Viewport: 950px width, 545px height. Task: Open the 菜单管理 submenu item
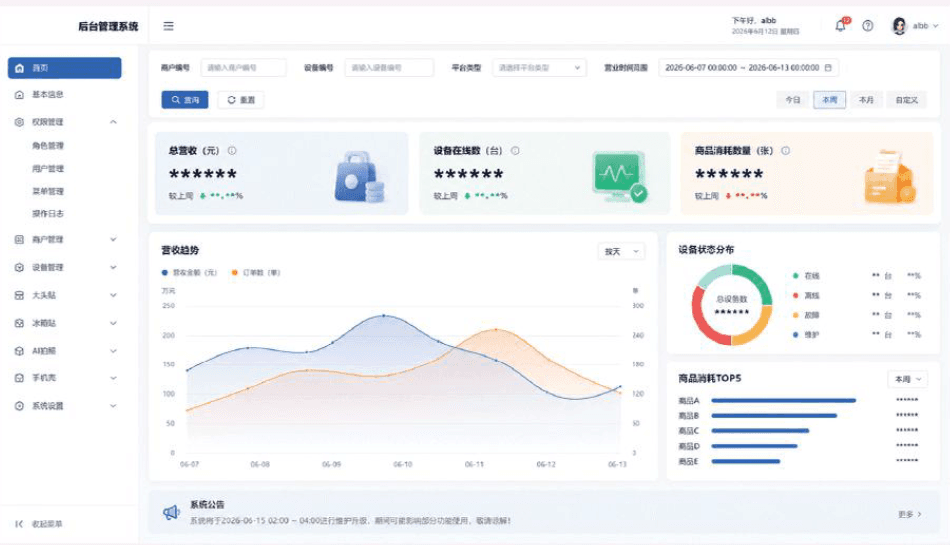pyautogui.click(x=48, y=191)
